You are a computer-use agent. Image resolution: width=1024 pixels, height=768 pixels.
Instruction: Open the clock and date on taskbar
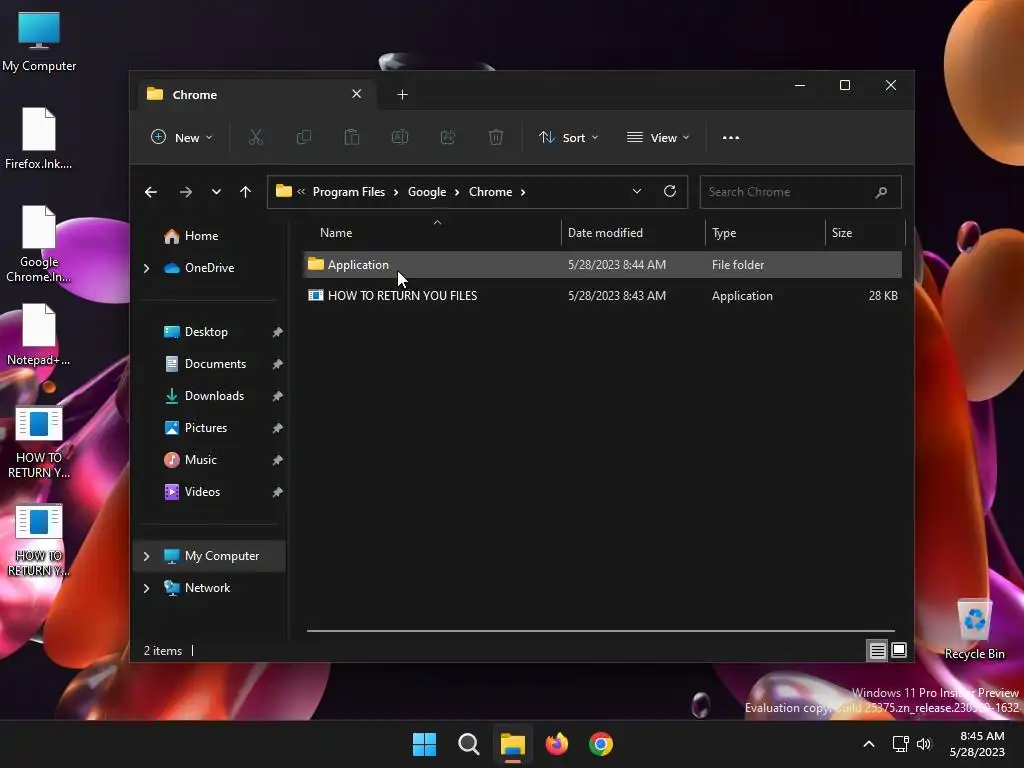coord(977,744)
